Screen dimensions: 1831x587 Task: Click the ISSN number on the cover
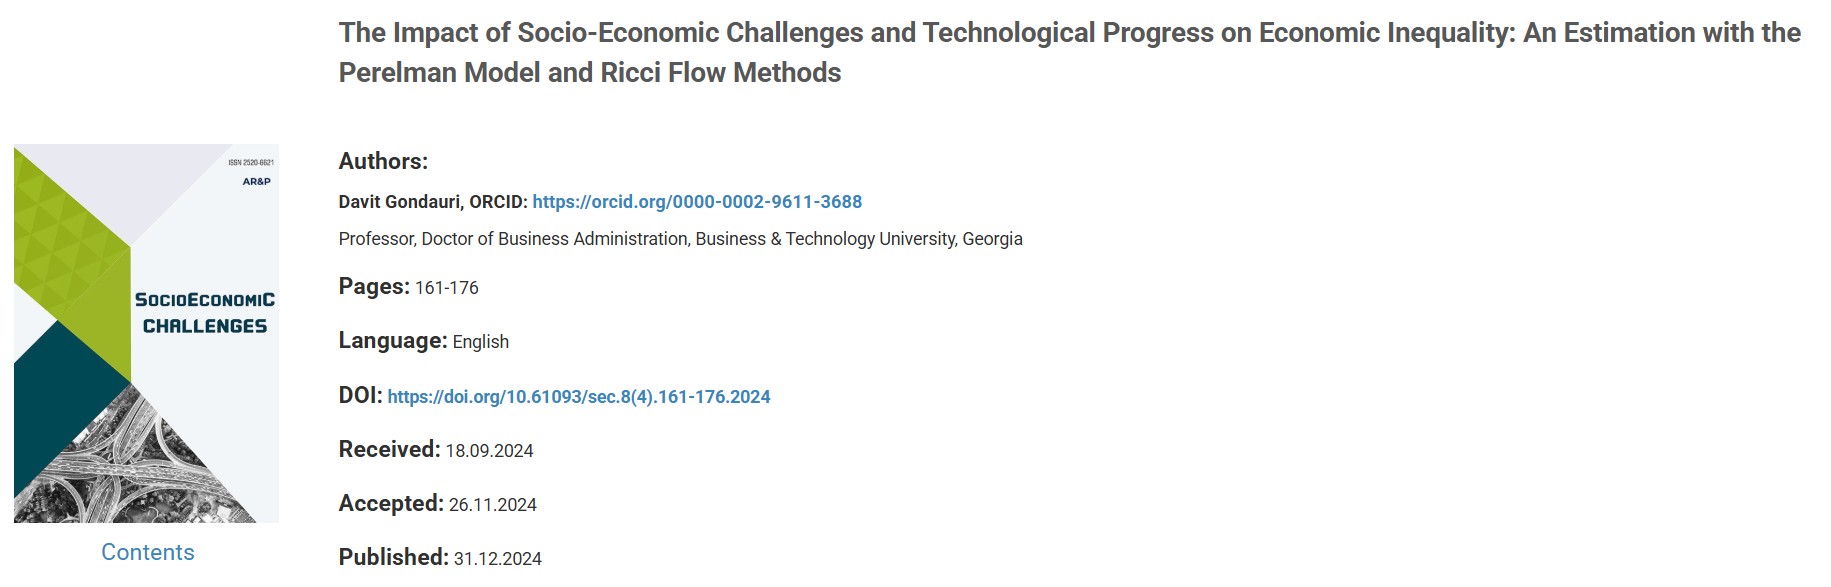coord(251,162)
